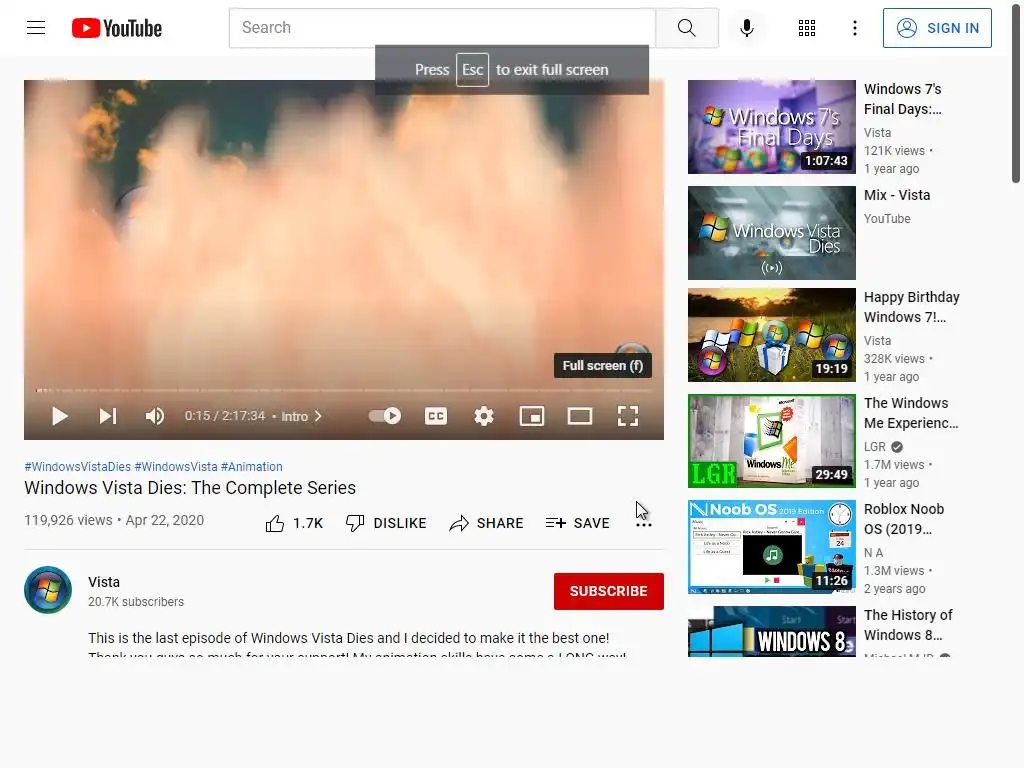
Task: Open the Roblox Noob OS thumbnail
Action: (771, 547)
